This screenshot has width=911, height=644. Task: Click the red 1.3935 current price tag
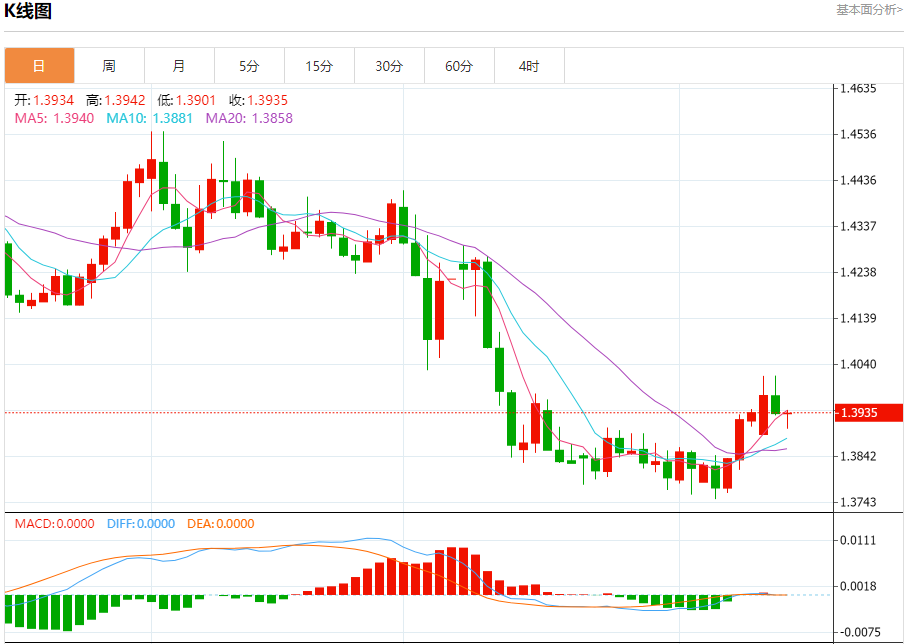tap(869, 413)
